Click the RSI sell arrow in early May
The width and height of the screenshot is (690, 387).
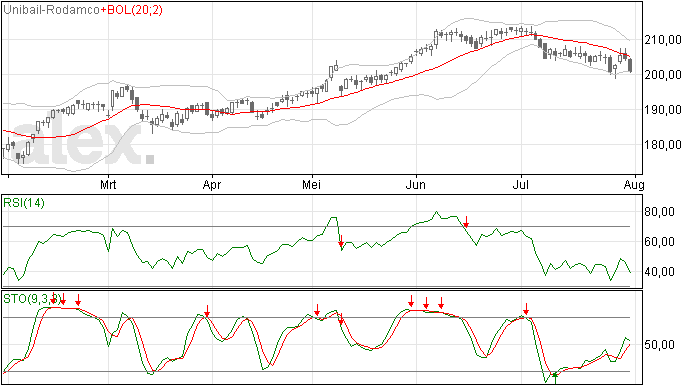coord(341,241)
